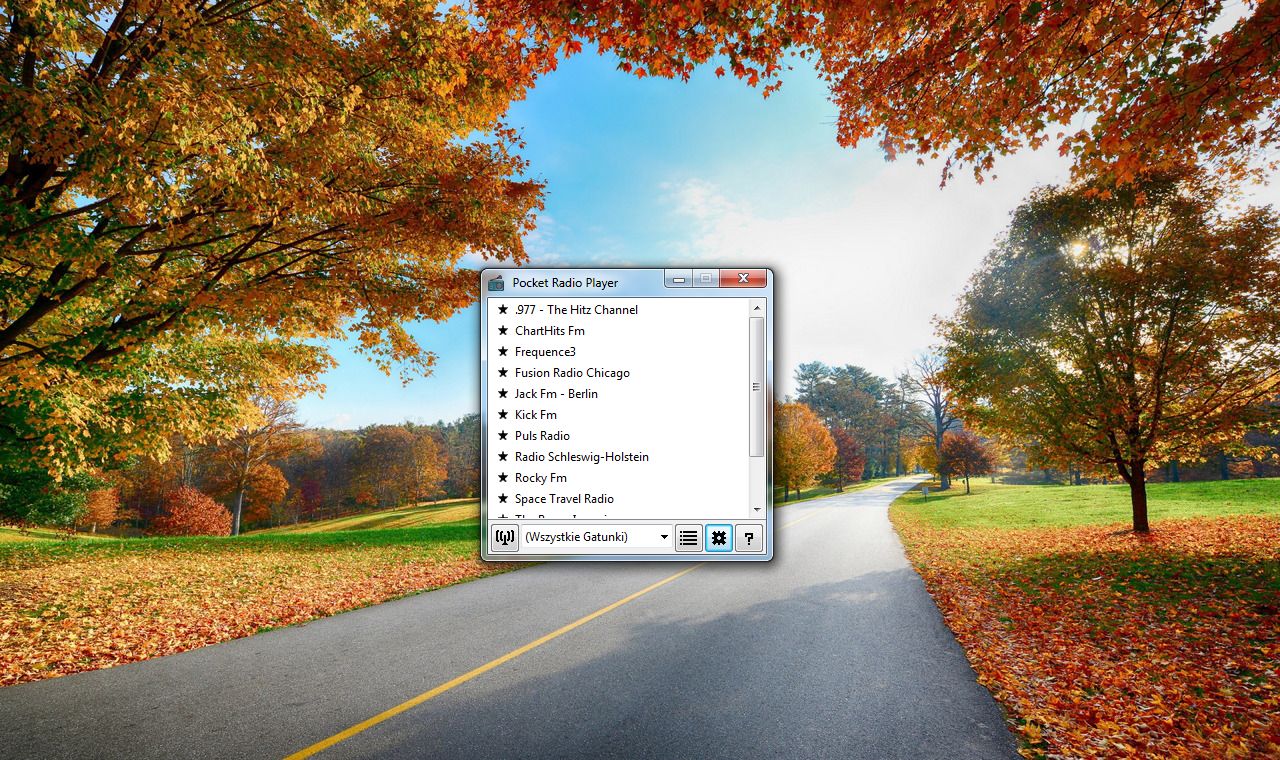Click the radio stream antenna button
Screen dimensions: 1280x760
tap(505, 538)
